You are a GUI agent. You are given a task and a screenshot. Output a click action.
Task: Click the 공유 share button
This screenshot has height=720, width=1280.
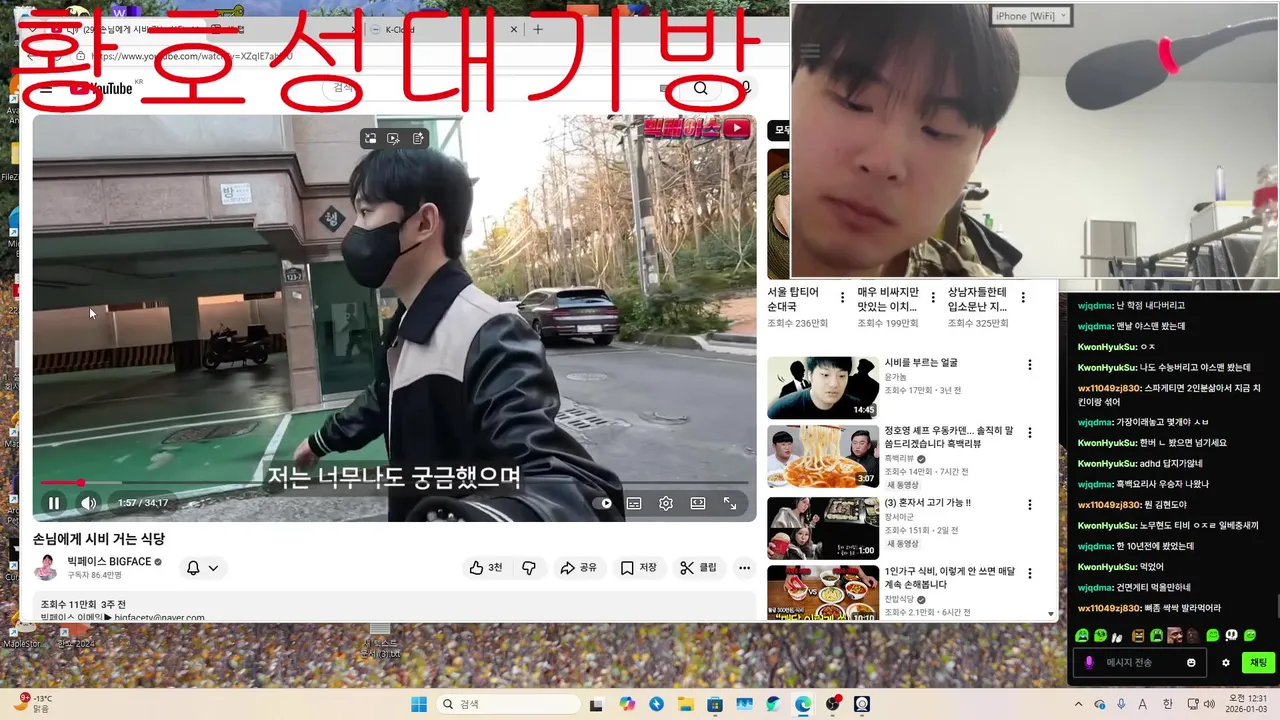click(x=578, y=568)
